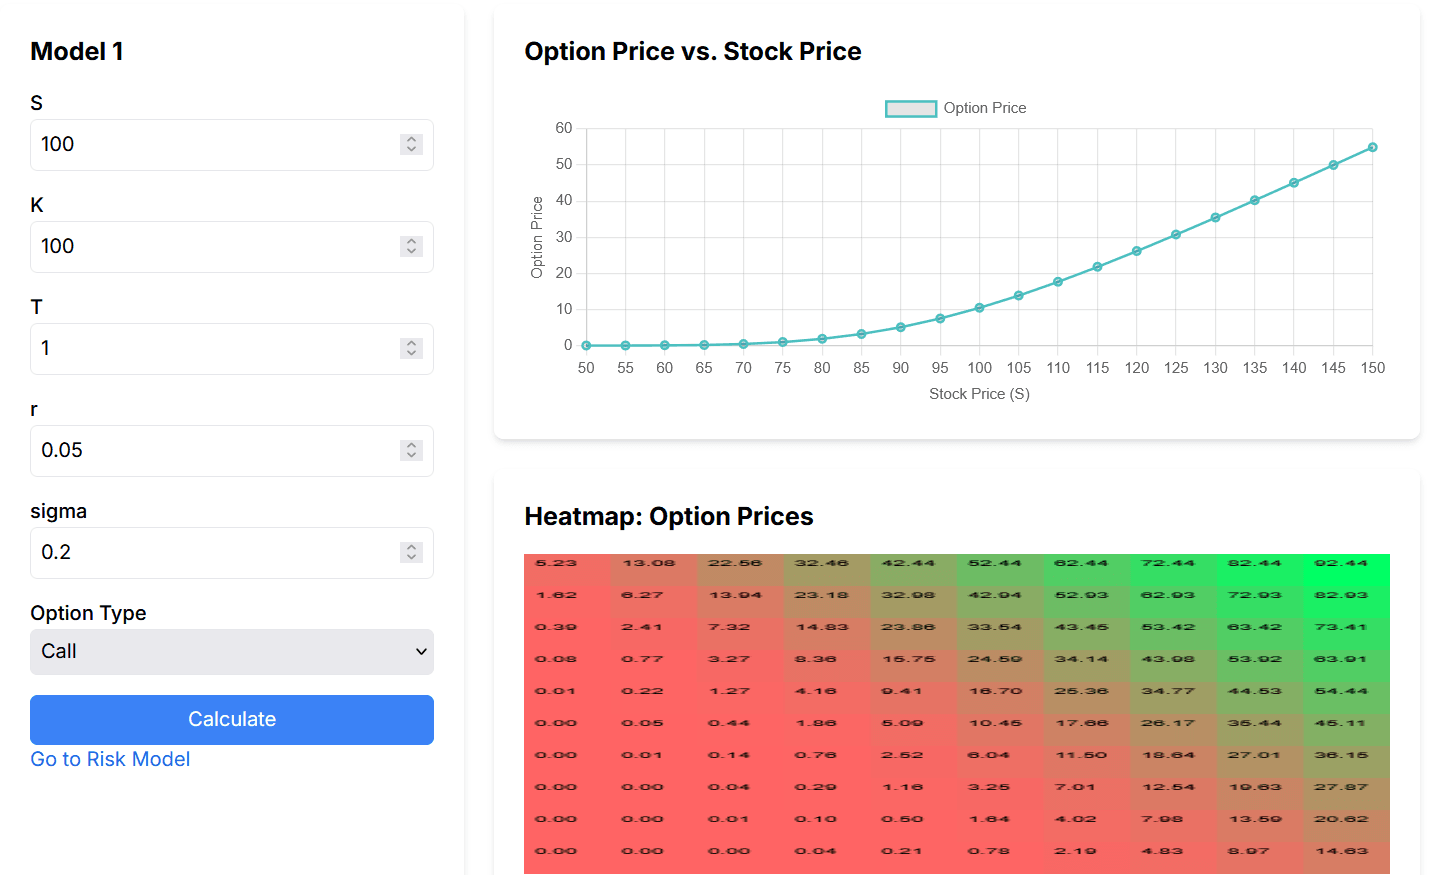Click the upper stepper arrow on the S field
Screen dimensions: 1446x875
tap(411, 139)
